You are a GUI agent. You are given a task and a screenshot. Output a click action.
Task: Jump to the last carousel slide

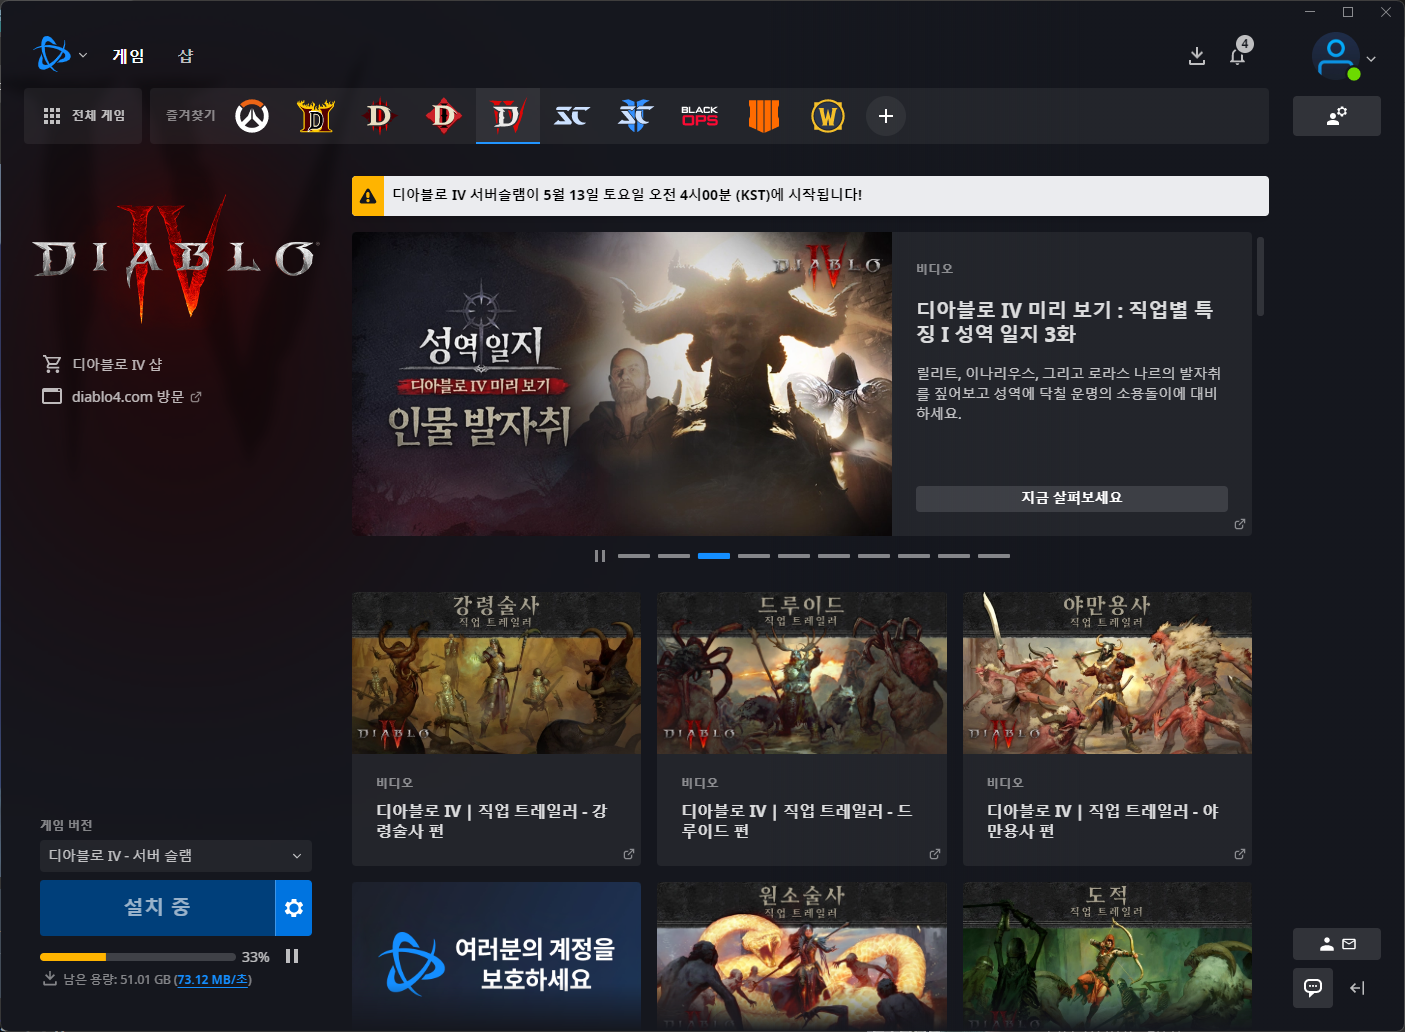click(x=994, y=556)
